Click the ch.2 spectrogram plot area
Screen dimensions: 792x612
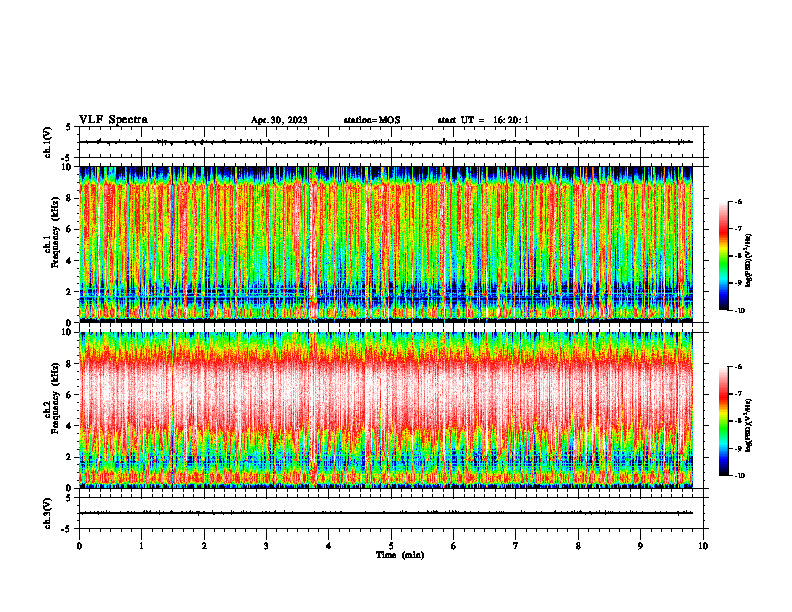386,410
